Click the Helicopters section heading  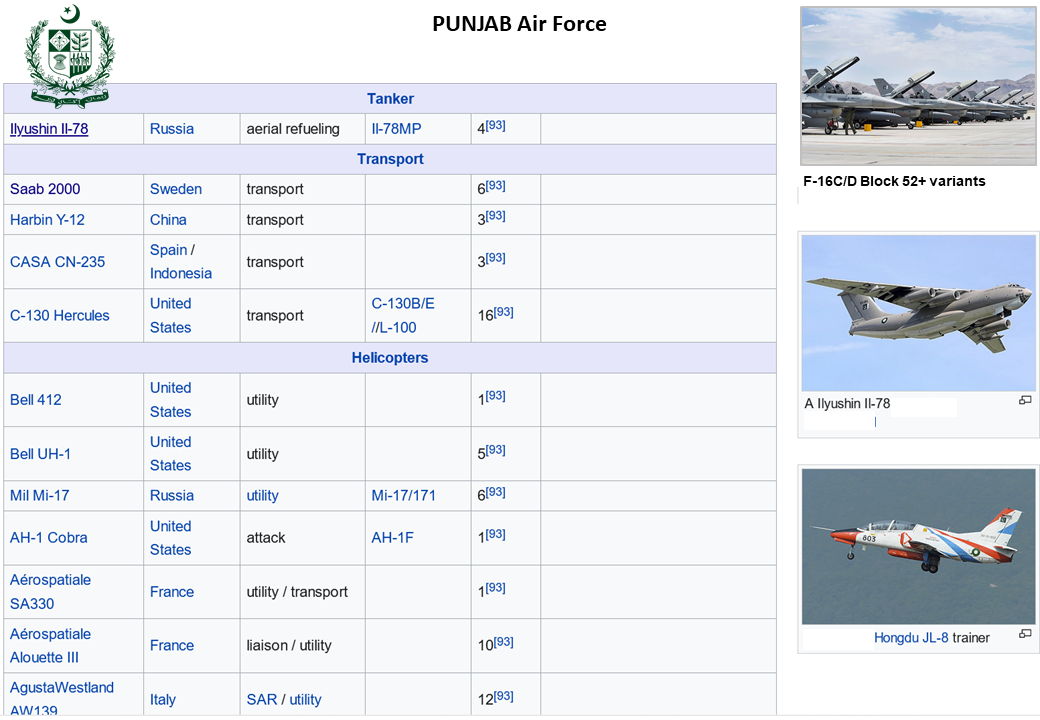pos(390,358)
